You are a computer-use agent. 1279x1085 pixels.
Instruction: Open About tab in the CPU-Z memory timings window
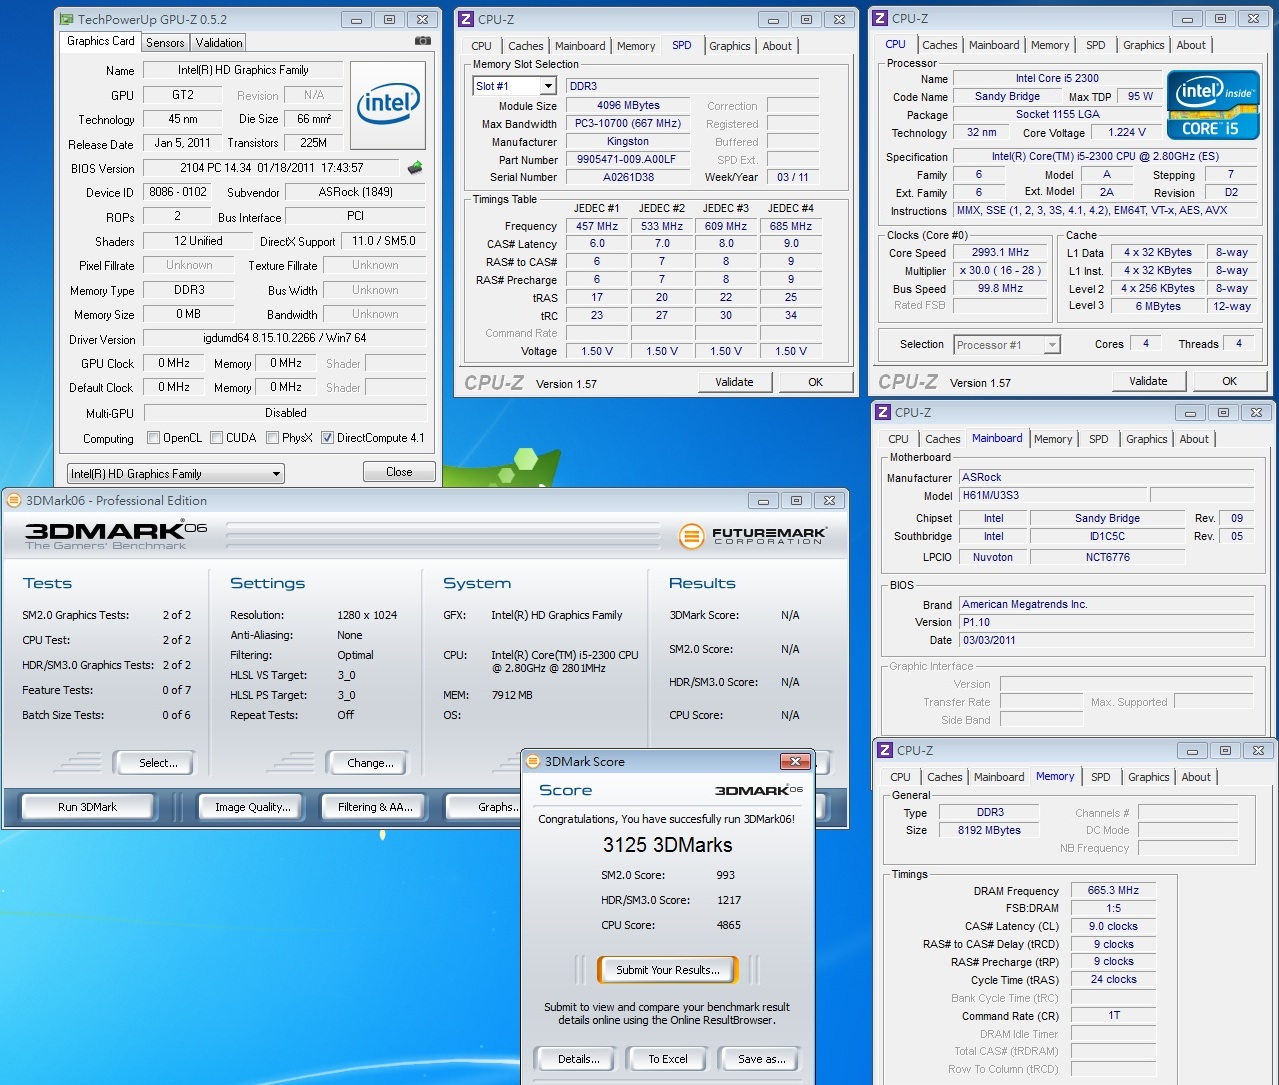pos(1196,777)
